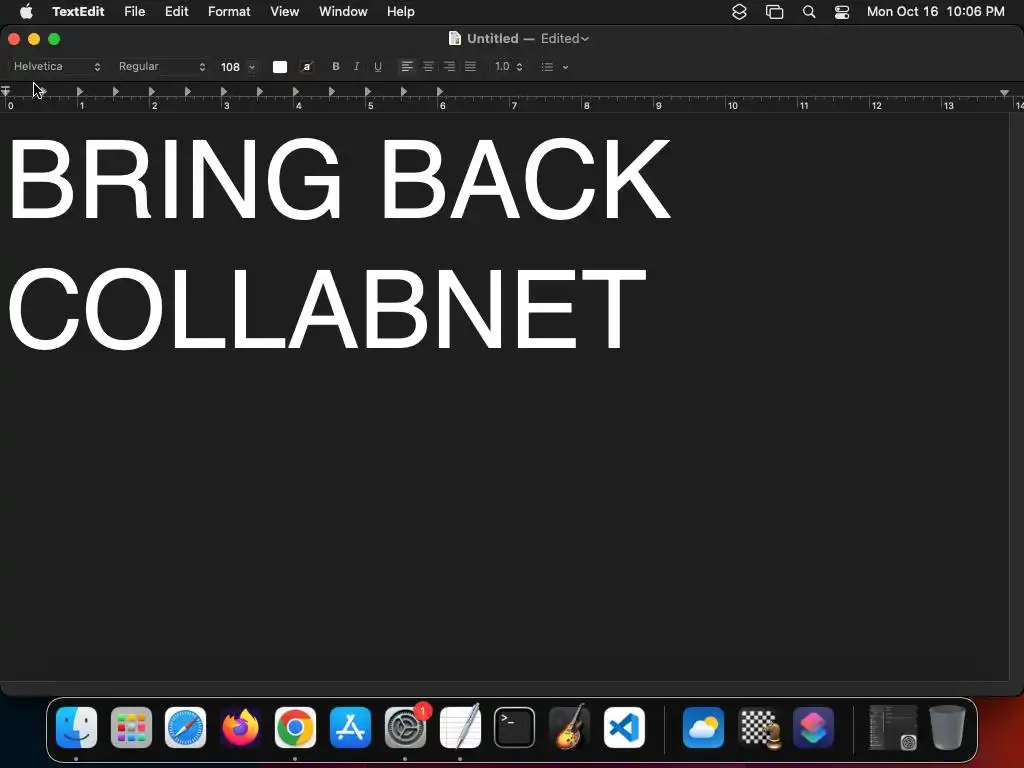
Task: Place cursor in the text BRING BACK
Action: point(338,178)
